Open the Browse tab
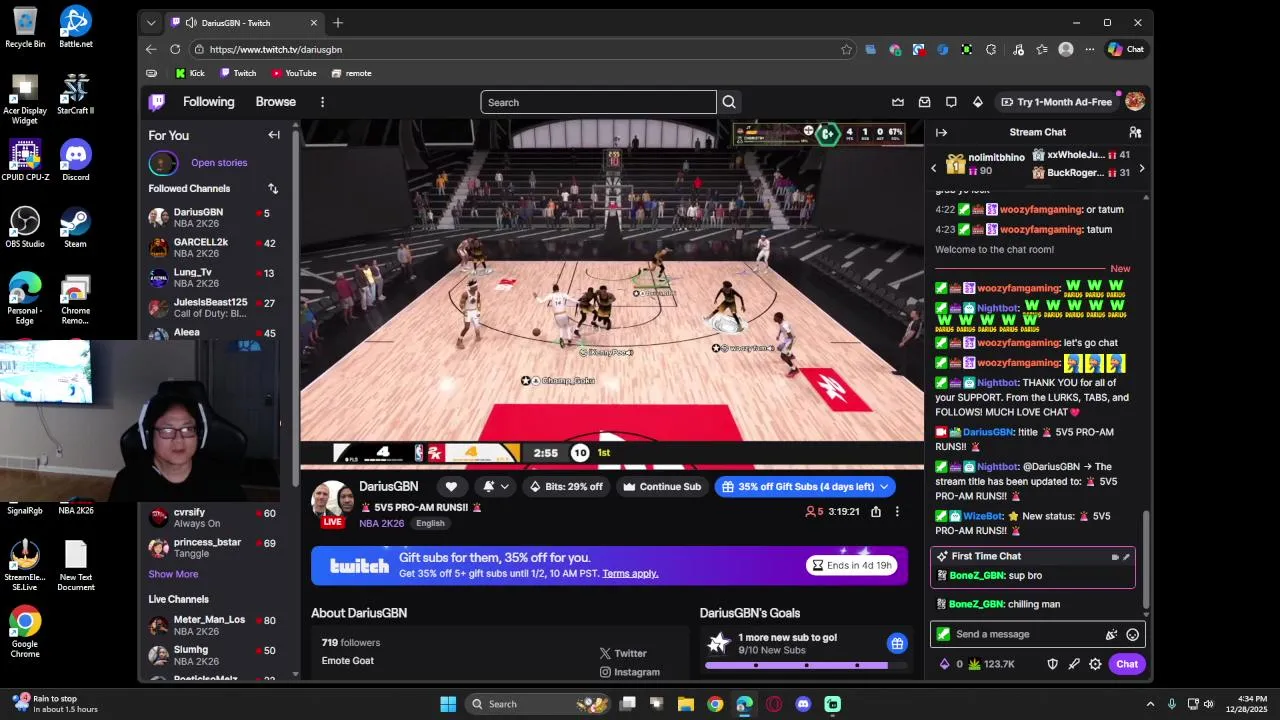This screenshot has width=1280, height=720. coord(275,102)
